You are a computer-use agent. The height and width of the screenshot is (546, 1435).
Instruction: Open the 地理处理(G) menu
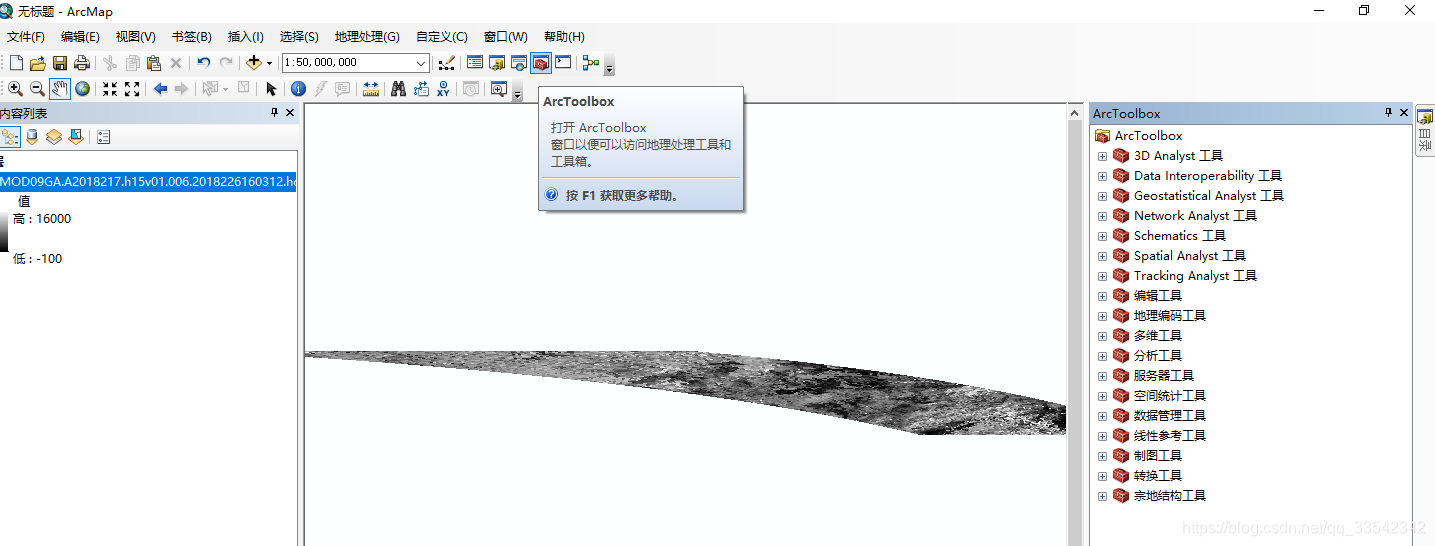(367, 37)
